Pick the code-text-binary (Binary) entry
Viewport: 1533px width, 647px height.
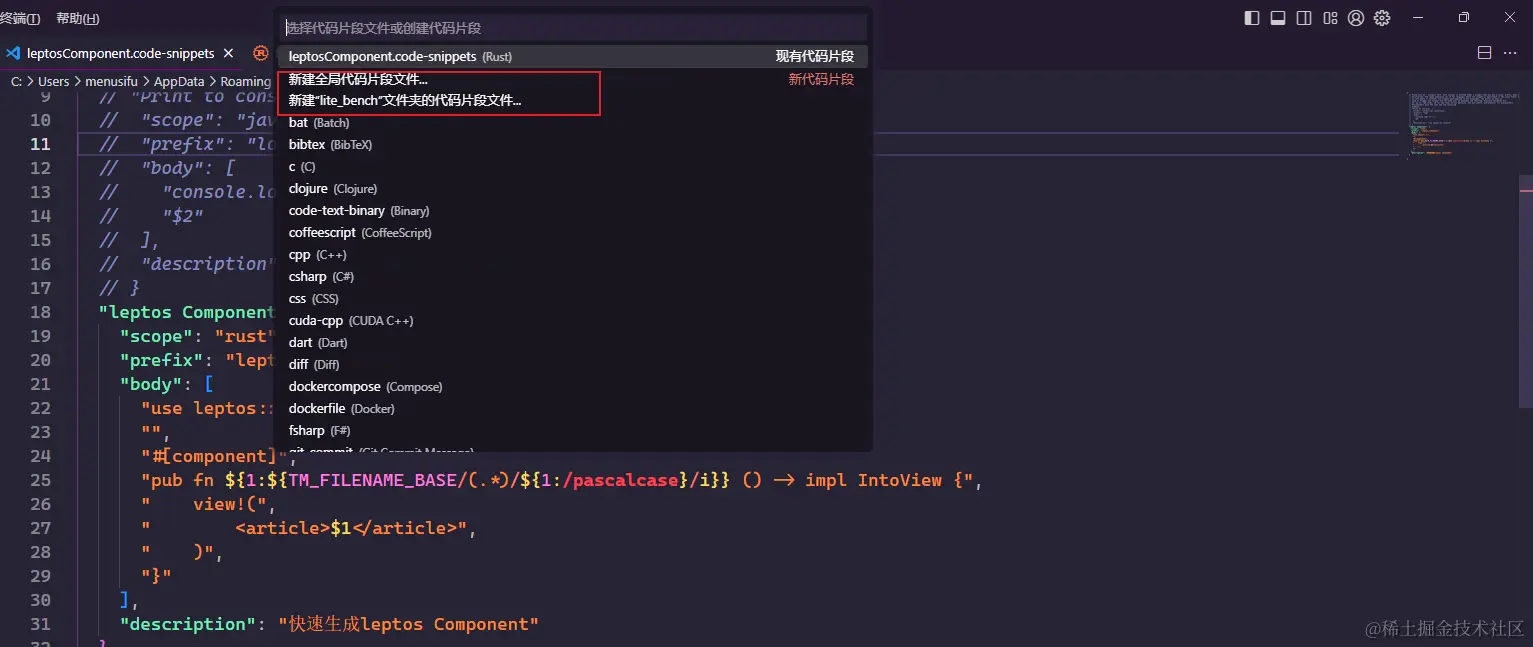[x=572, y=211]
